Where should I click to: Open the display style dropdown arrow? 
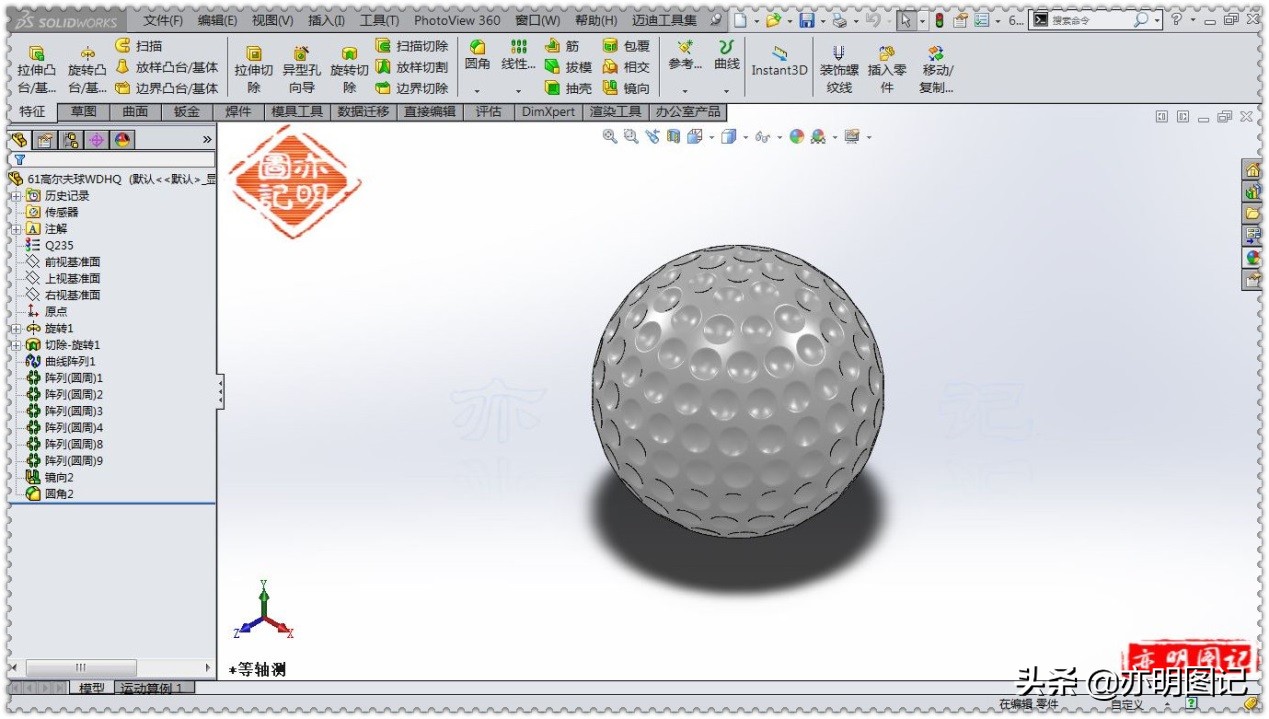[745, 137]
